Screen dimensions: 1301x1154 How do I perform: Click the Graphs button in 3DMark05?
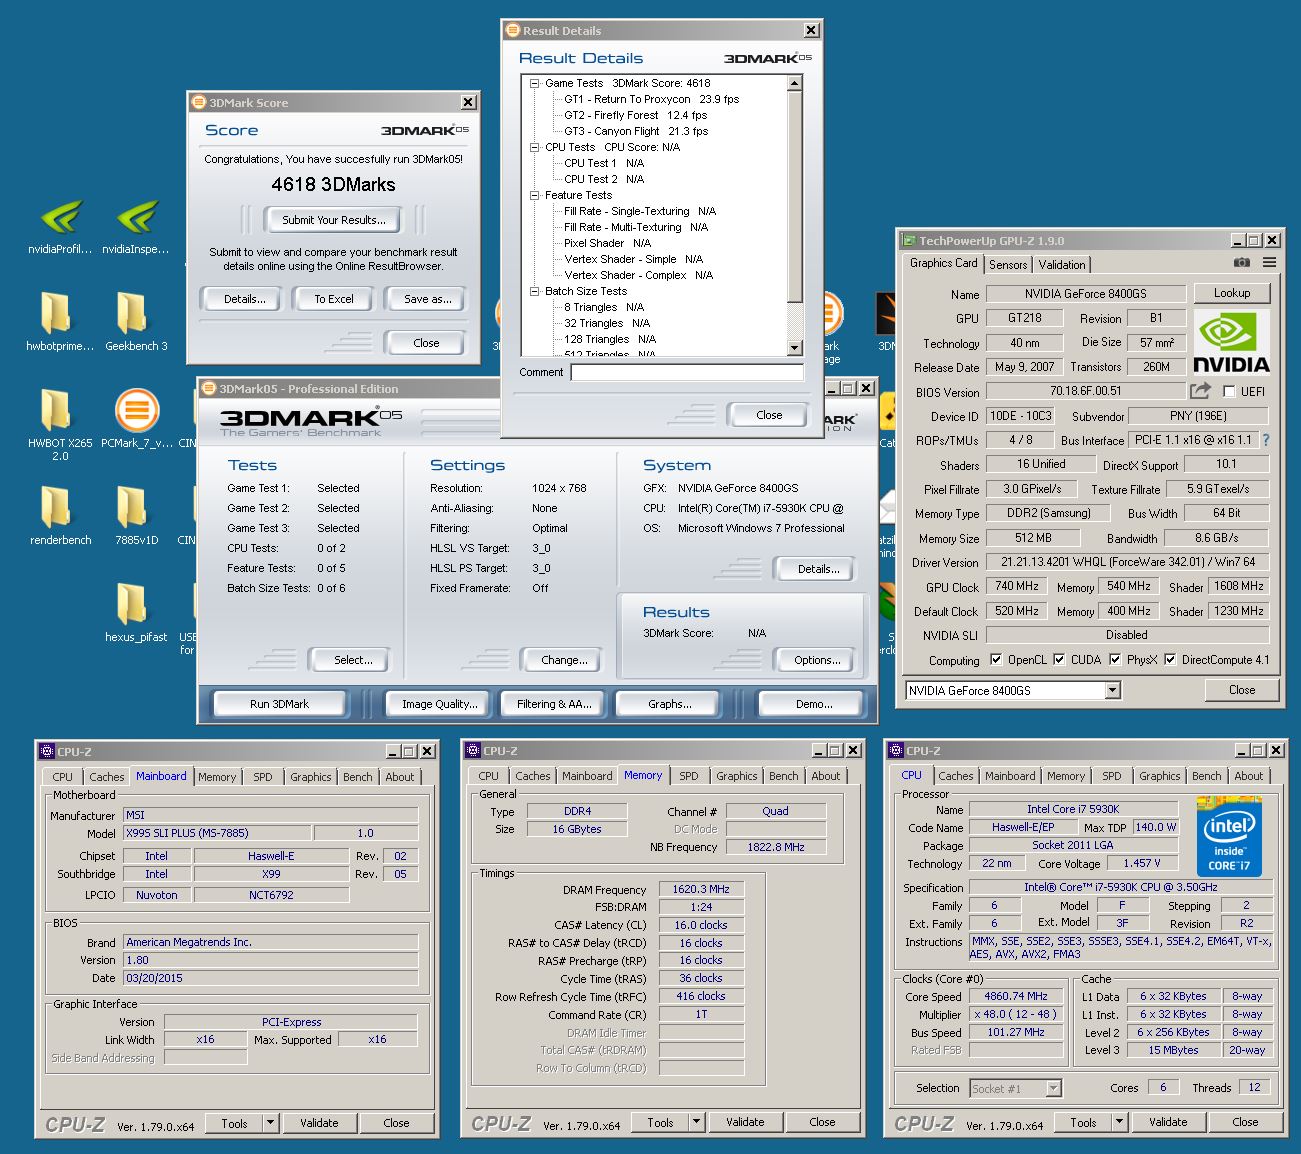[669, 704]
